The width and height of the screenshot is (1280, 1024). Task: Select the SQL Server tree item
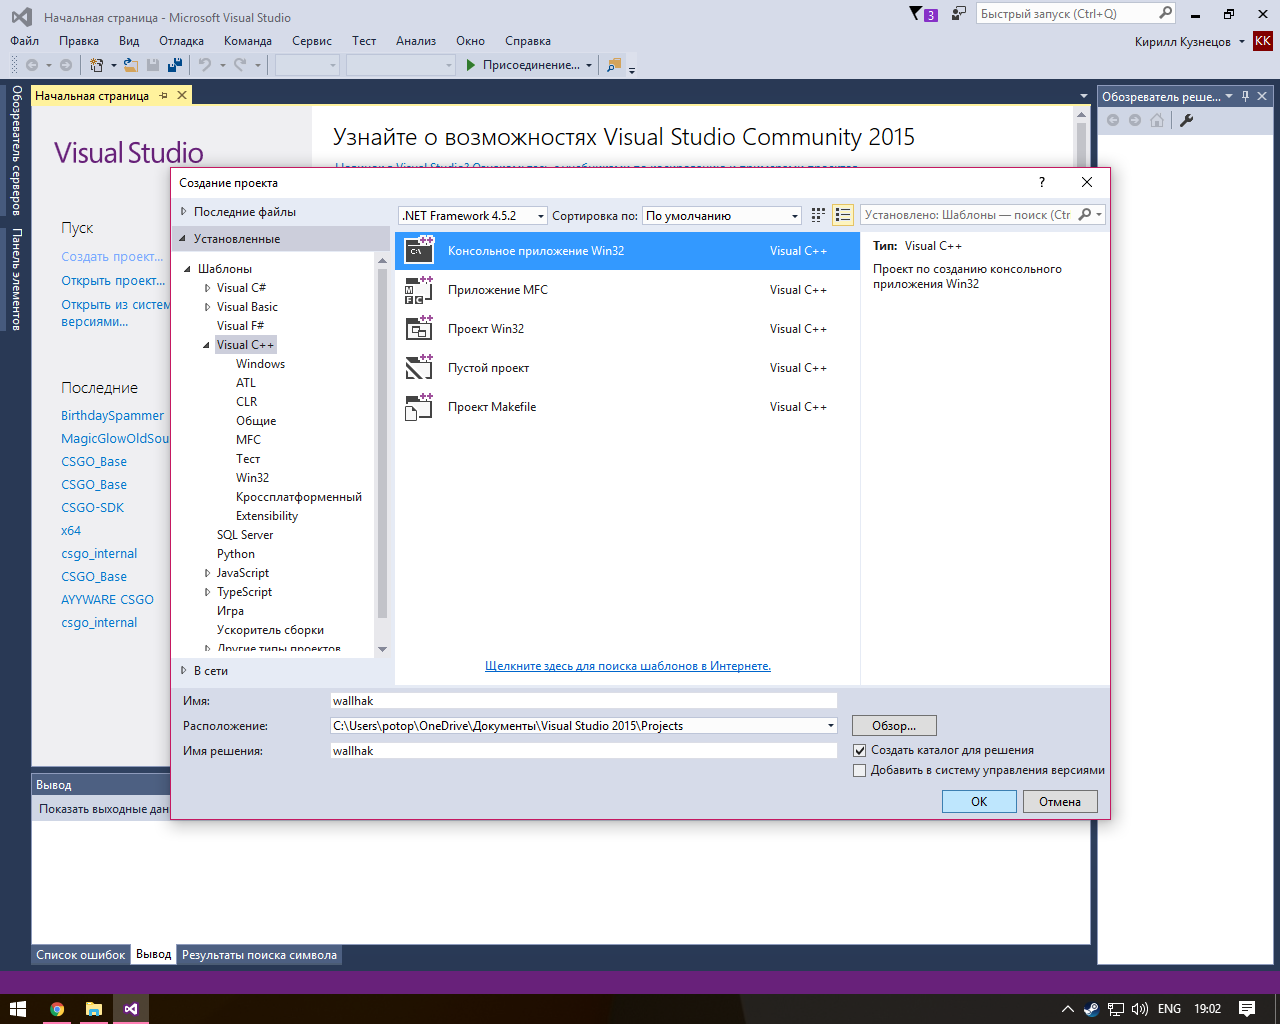(245, 535)
